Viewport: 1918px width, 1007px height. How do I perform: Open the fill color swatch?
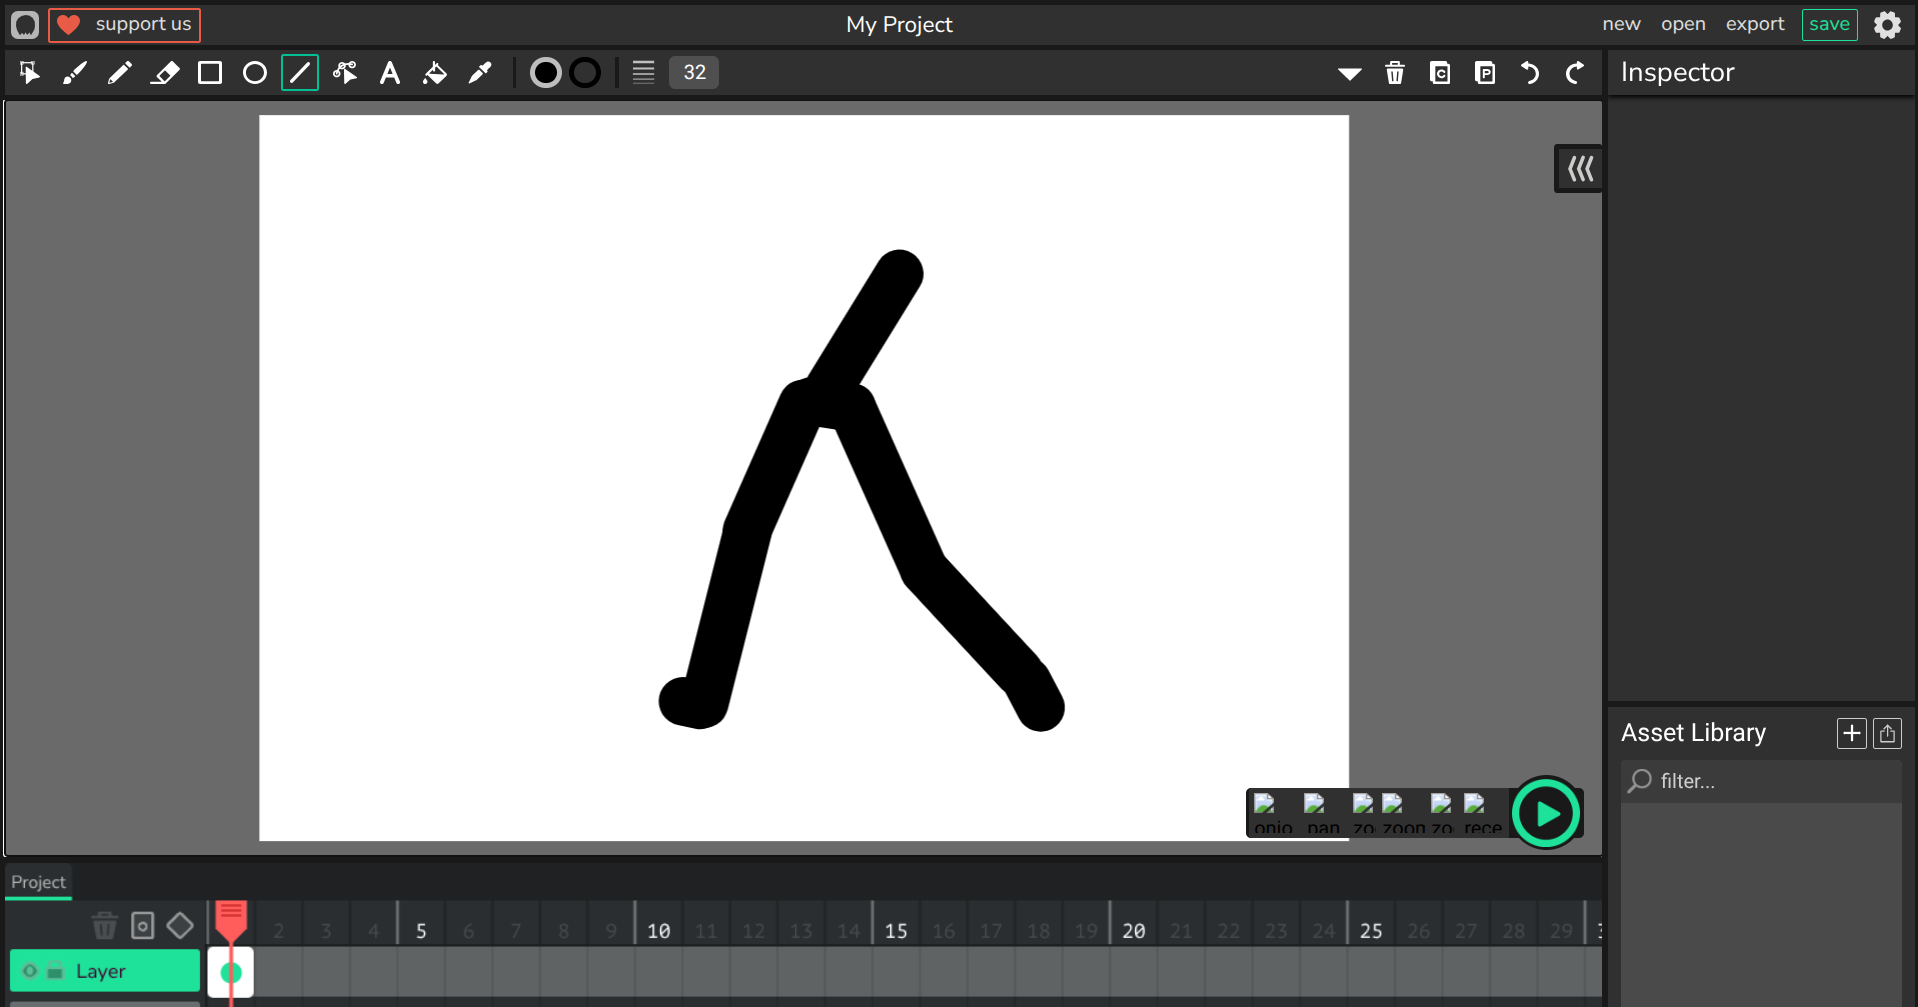click(545, 73)
